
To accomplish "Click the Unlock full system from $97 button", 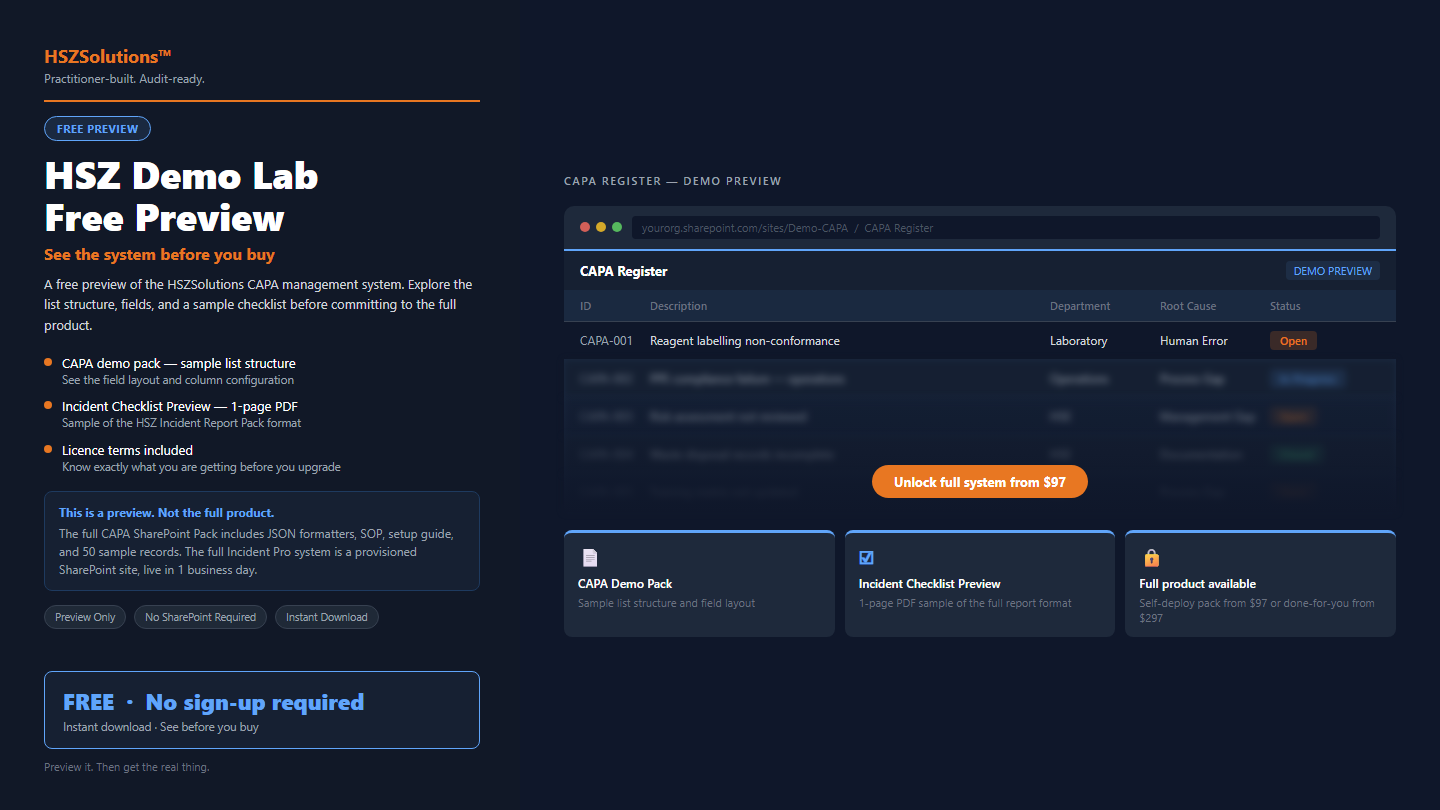I will 980,482.
